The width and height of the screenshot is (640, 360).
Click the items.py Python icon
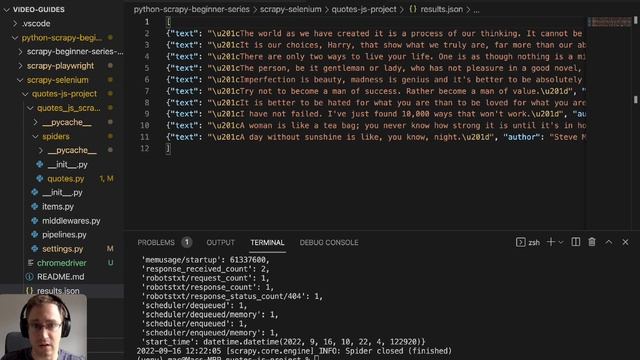(x=35, y=207)
